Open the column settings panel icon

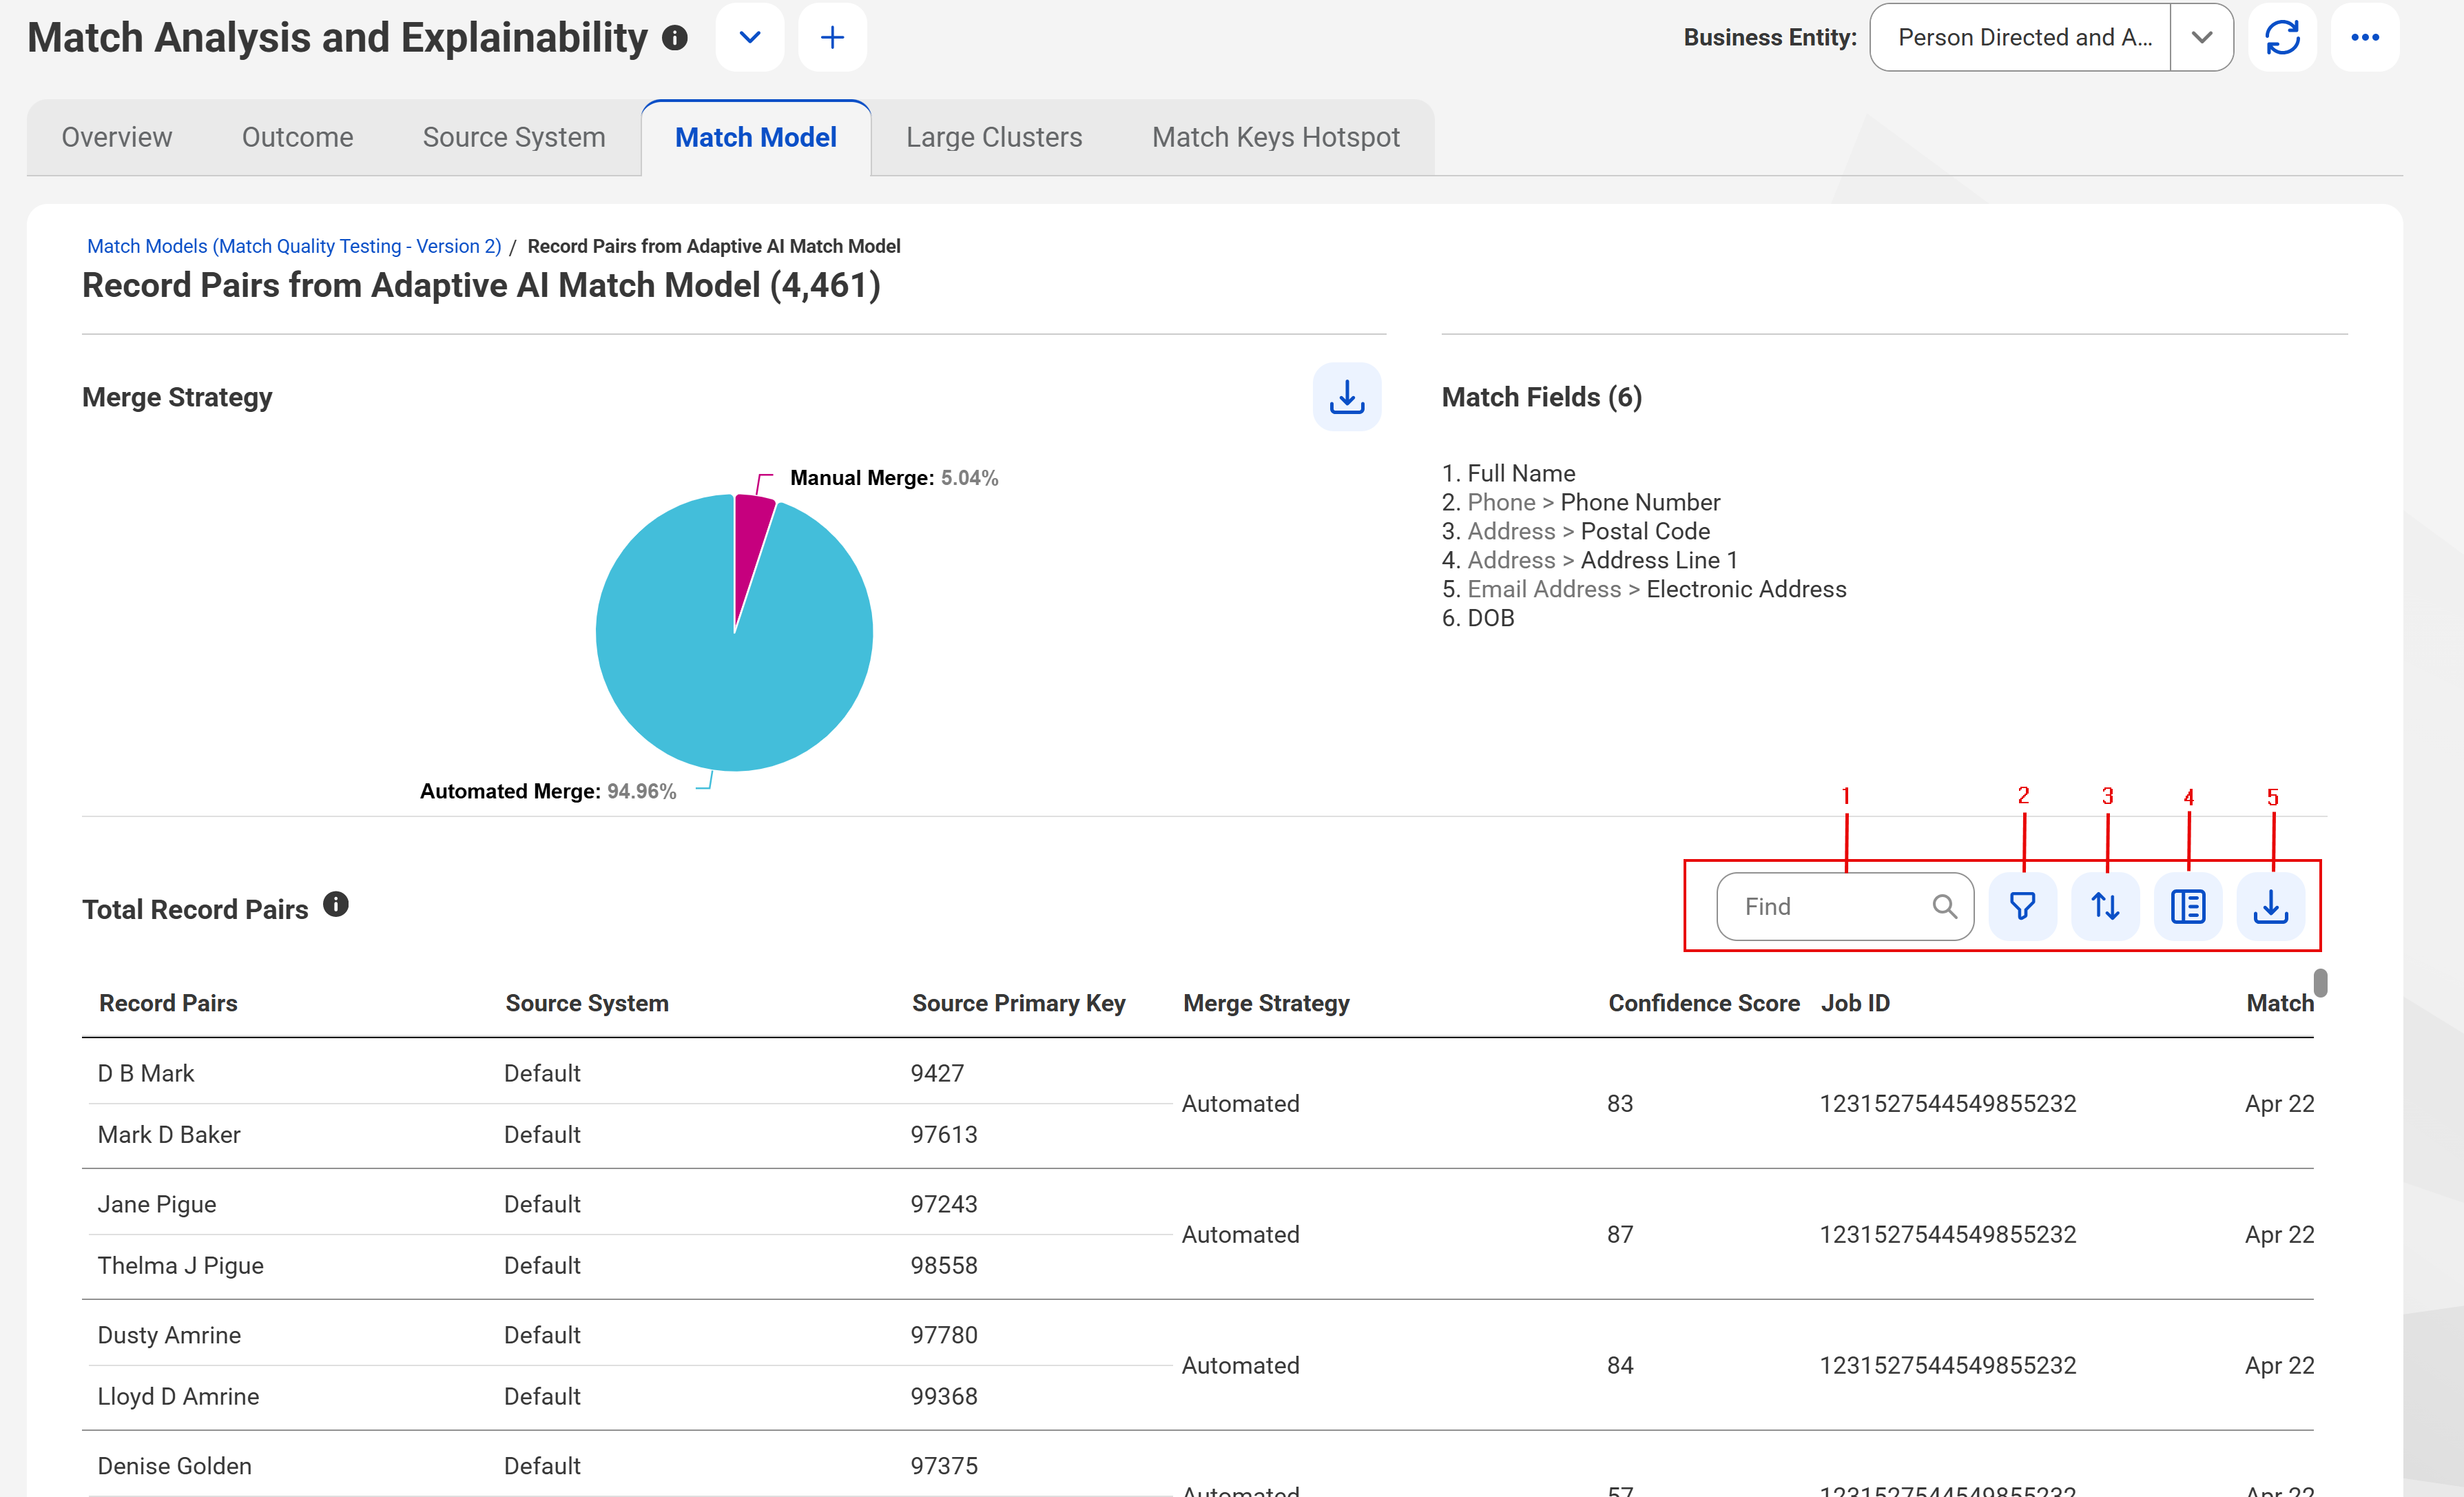2188,906
